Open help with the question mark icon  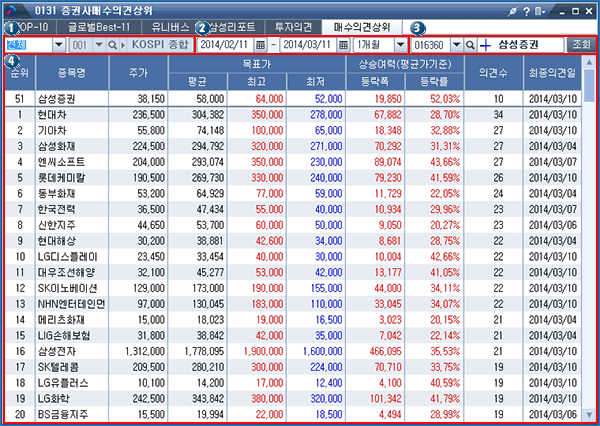(527, 11)
